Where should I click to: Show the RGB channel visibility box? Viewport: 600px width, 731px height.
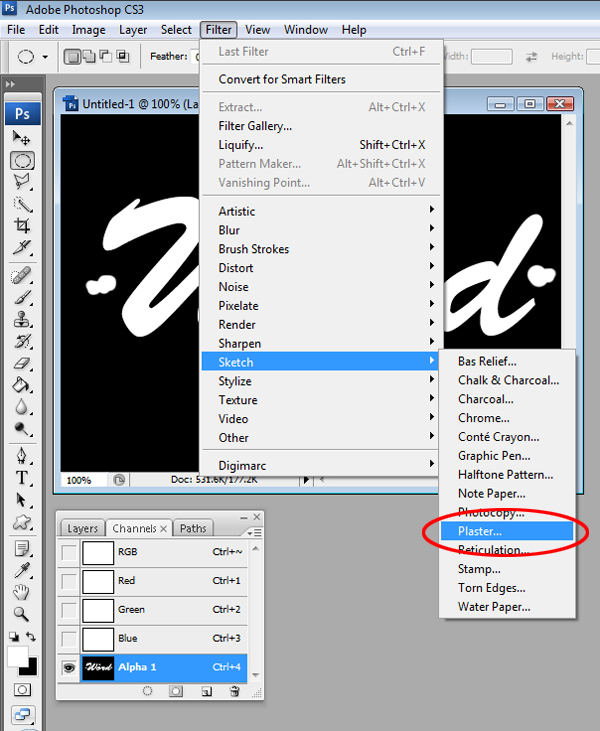coord(69,552)
